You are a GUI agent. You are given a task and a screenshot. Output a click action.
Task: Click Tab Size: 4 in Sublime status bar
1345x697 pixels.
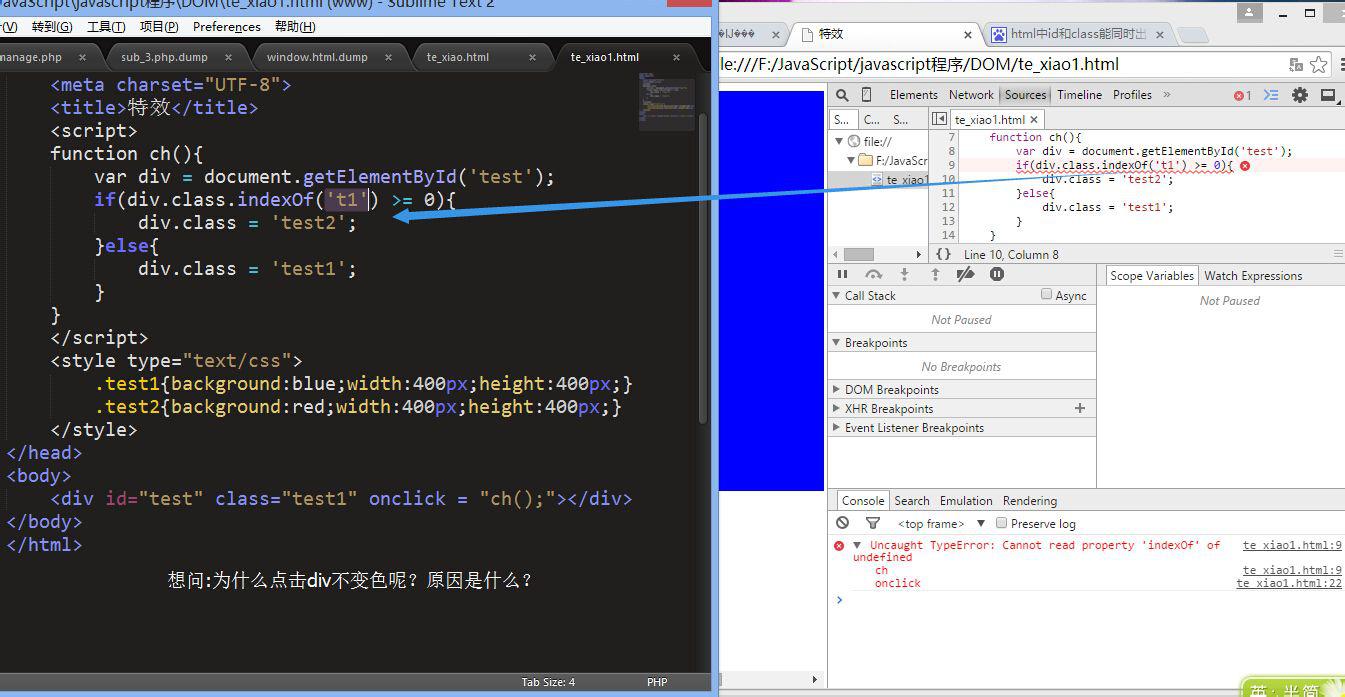tap(548, 682)
